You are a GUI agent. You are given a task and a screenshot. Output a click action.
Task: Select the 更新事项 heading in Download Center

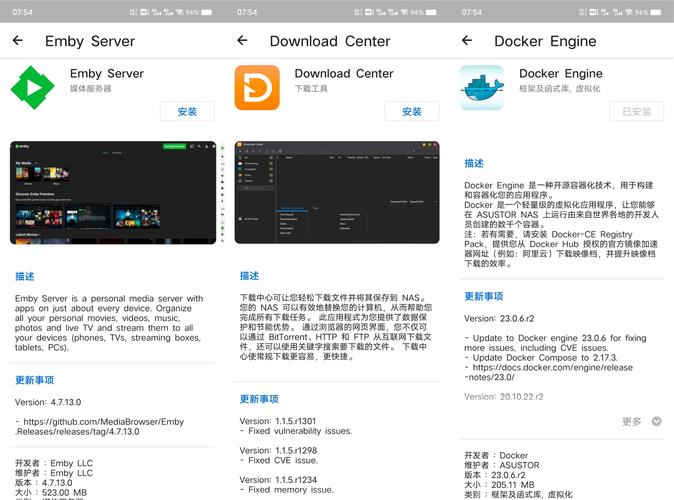pos(259,399)
